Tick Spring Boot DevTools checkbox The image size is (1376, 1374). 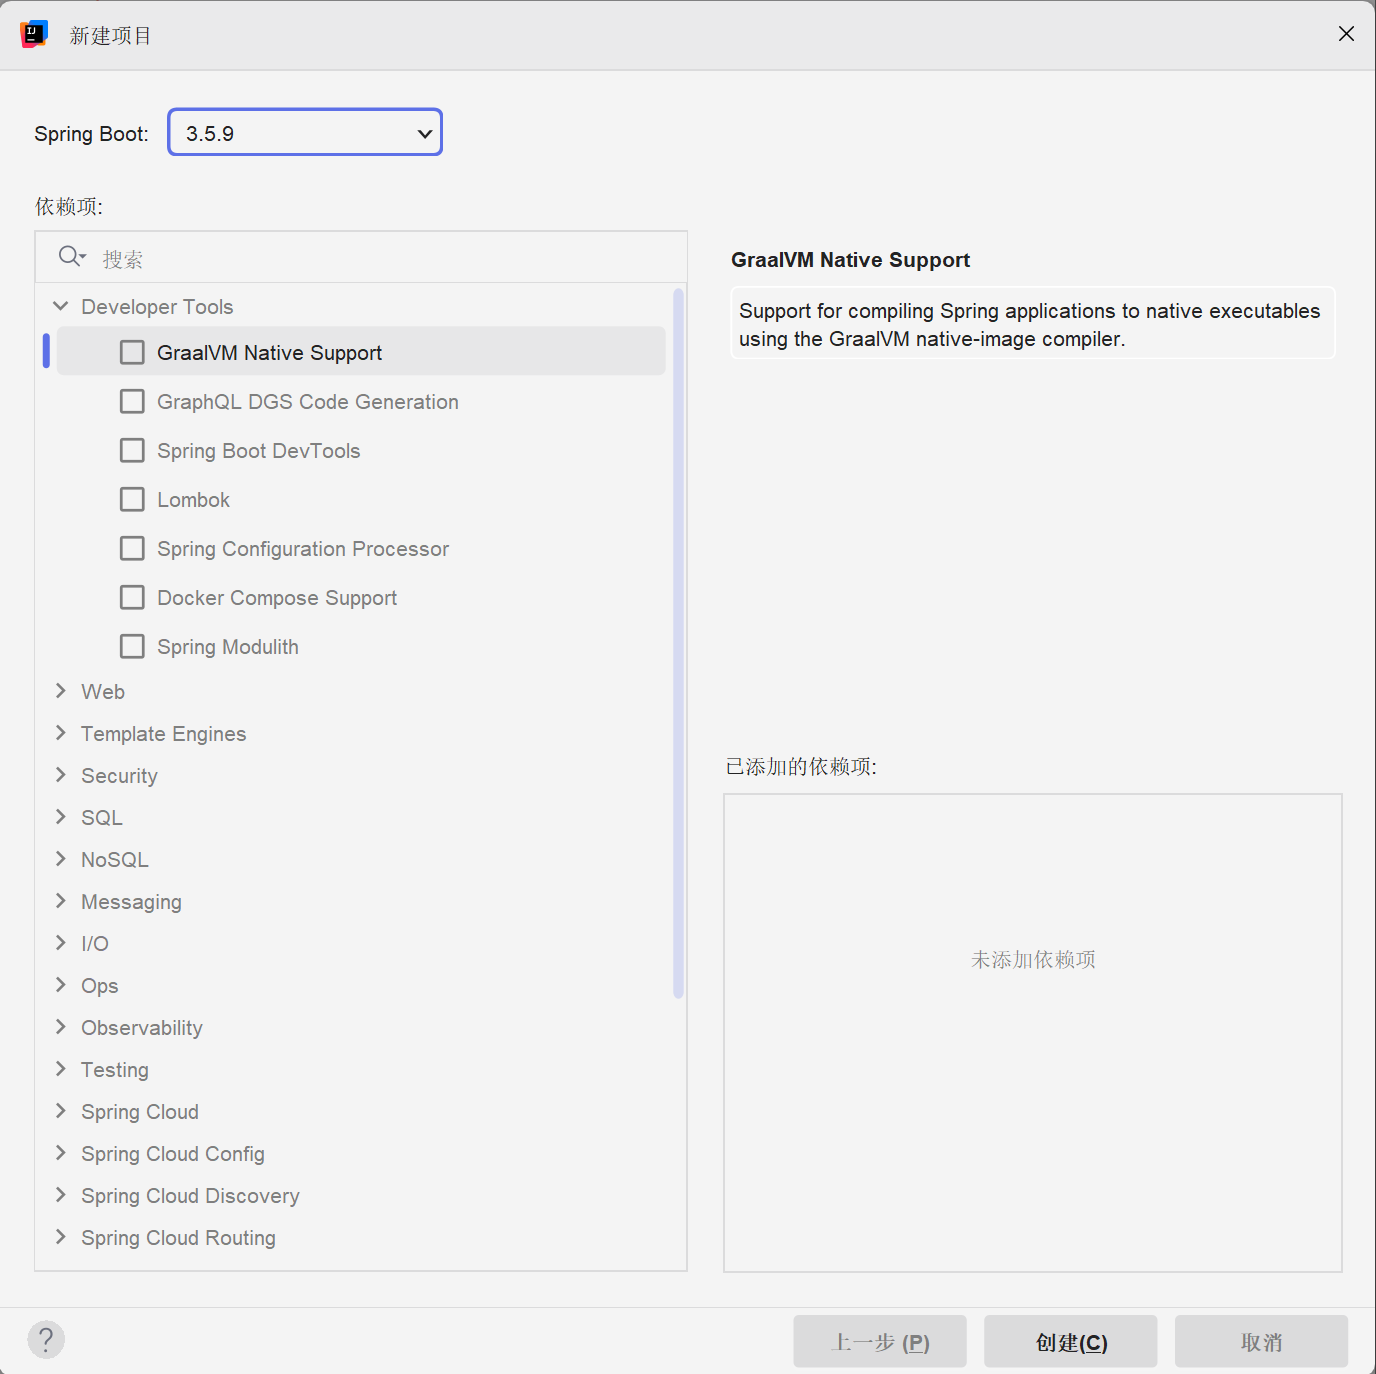[132, 451]
